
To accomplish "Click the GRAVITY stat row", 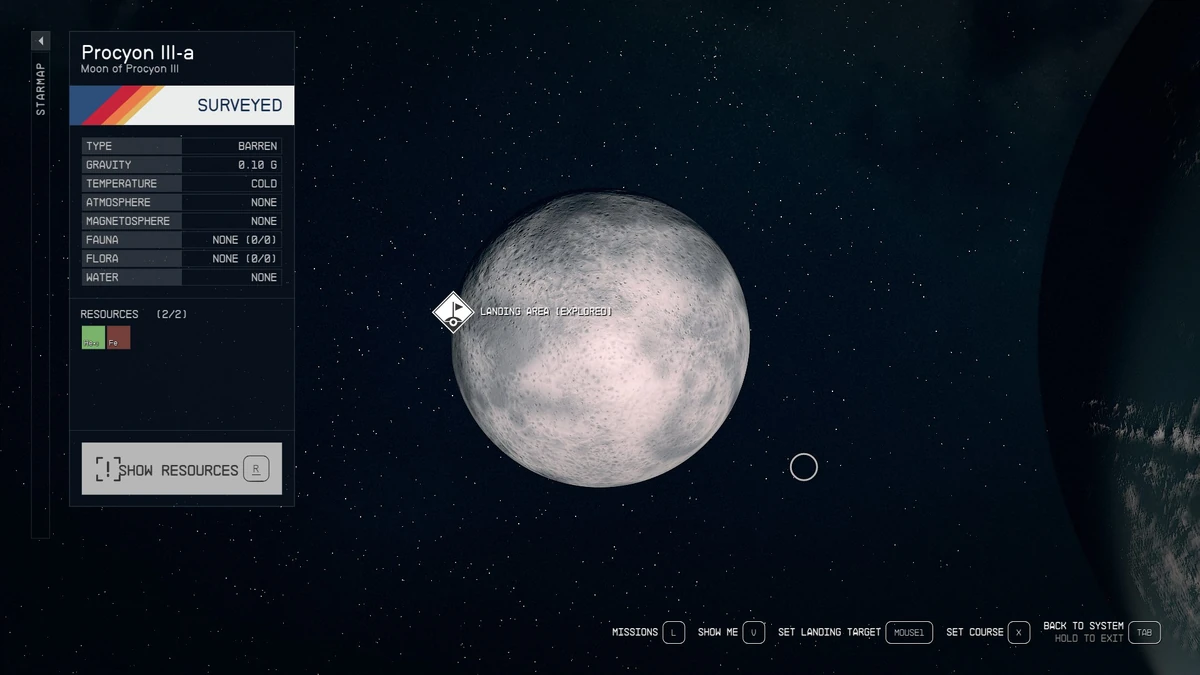I will (180, 164).
